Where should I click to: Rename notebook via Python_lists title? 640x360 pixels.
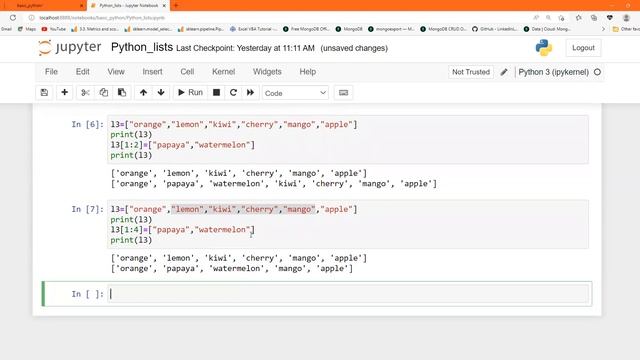coord(142,47)
